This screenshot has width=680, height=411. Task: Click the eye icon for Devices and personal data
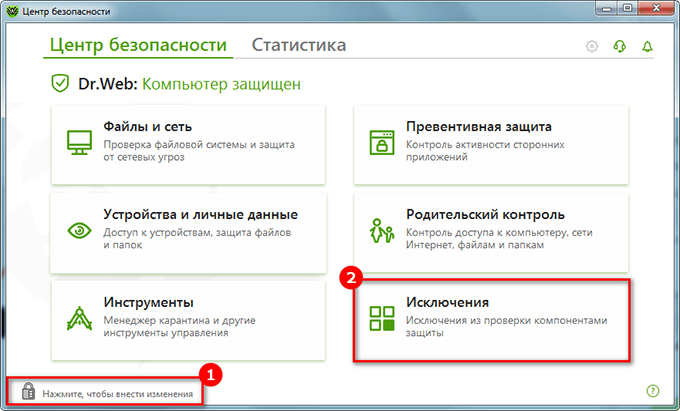pyautogui.click(x=79, y=230)
